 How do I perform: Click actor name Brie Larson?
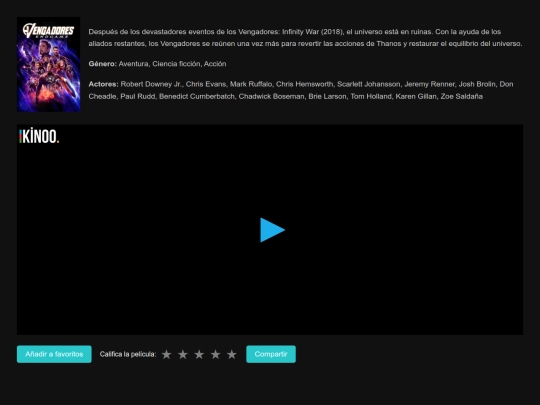click(327, 96)
